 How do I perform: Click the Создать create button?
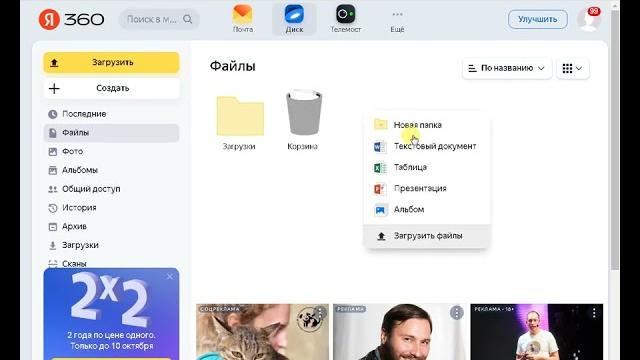pyautogui.click(x=111, y=88)
